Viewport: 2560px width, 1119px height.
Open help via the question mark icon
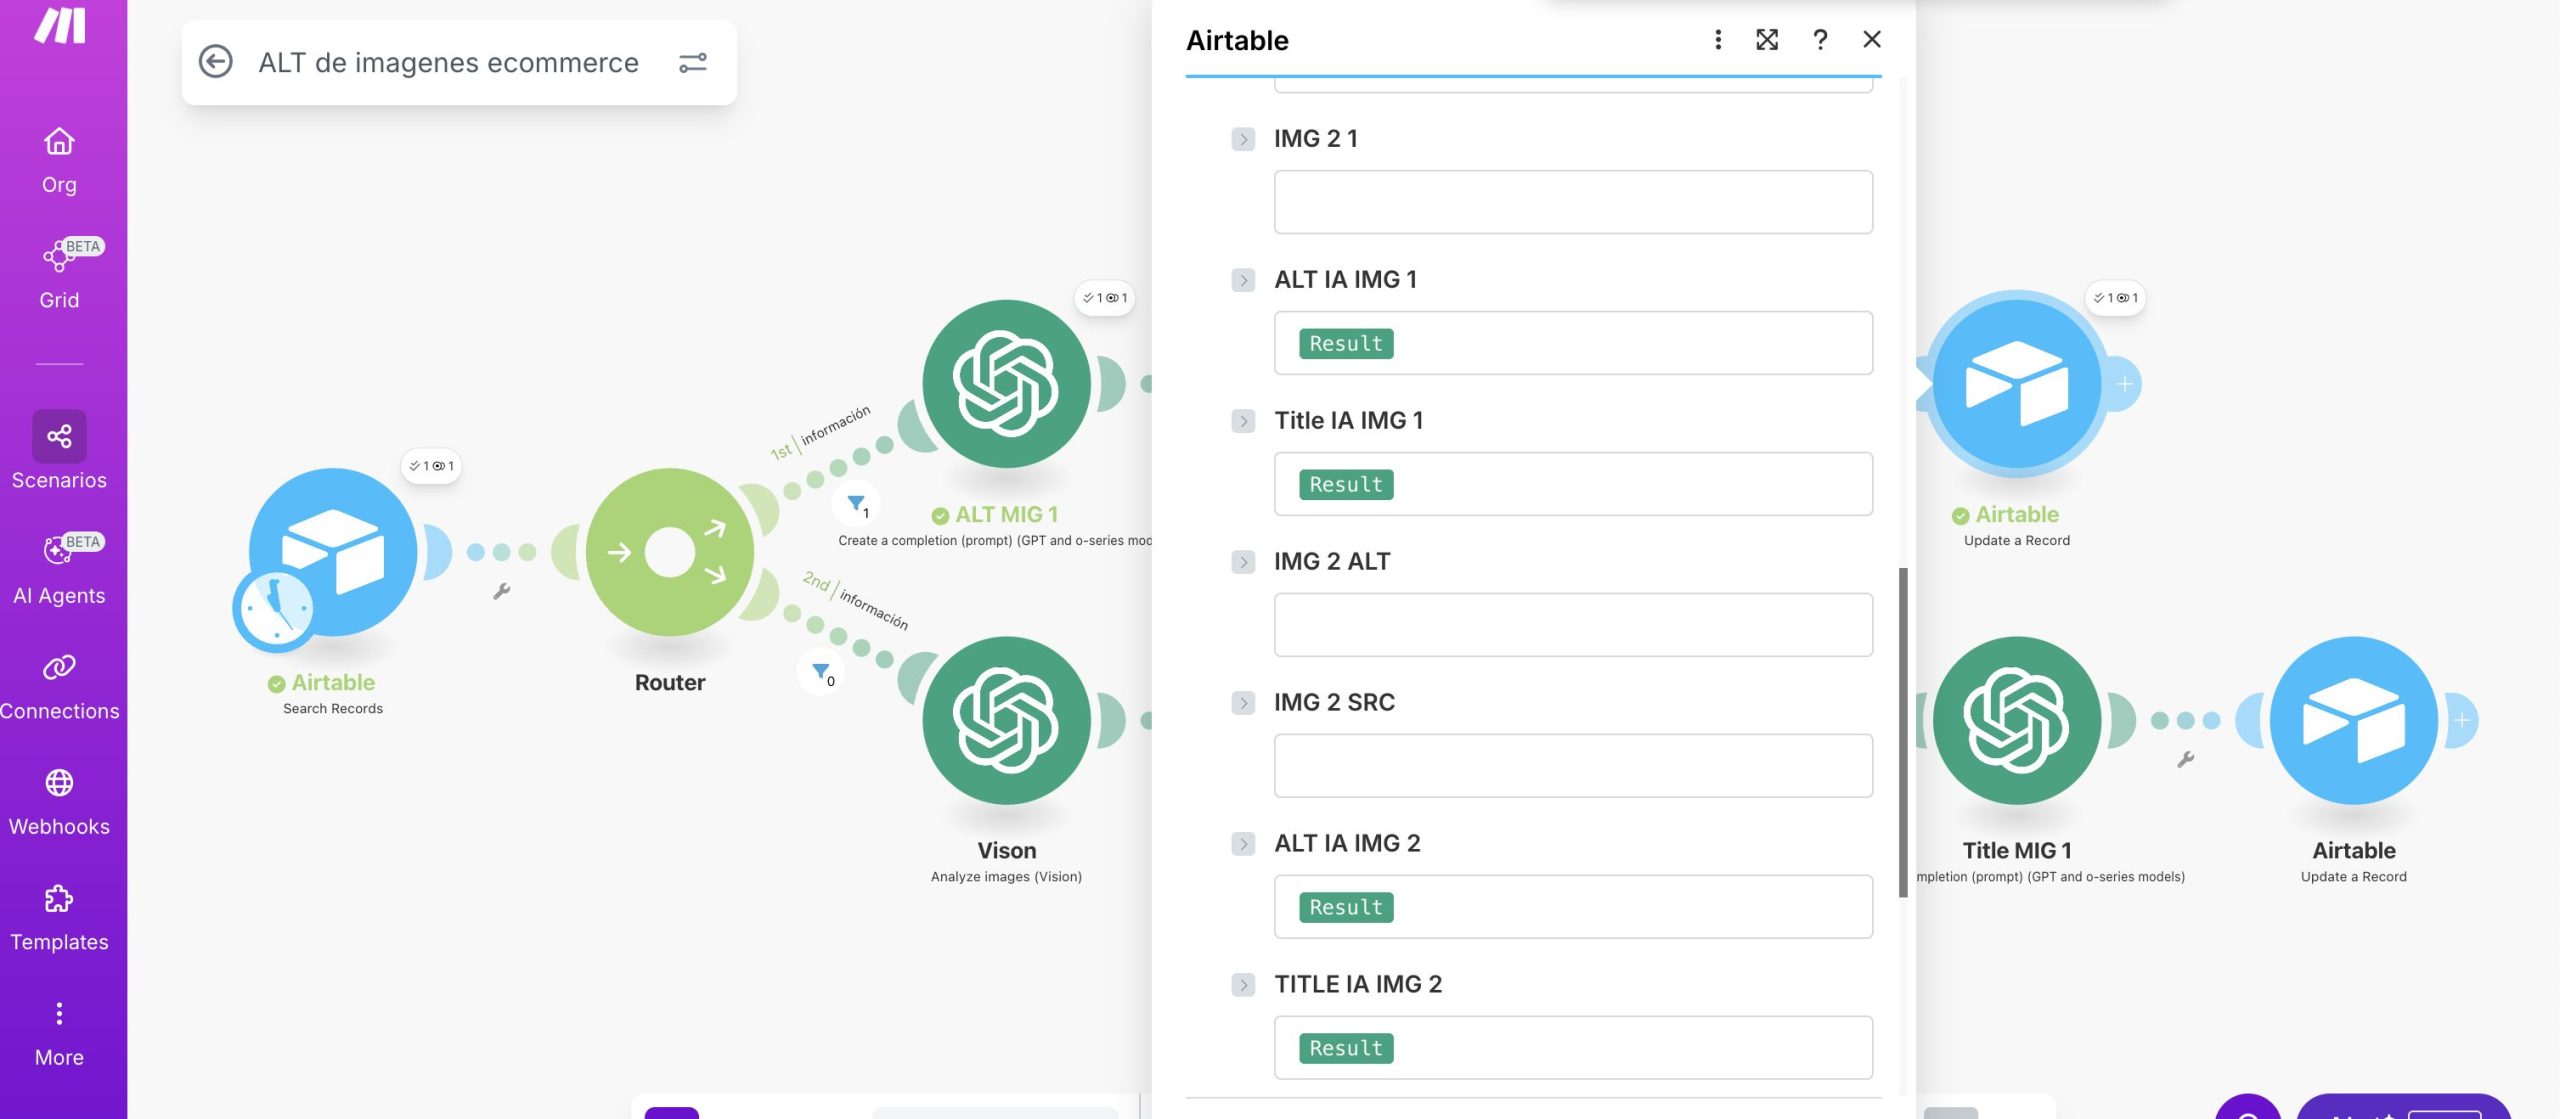point(1819,40)
